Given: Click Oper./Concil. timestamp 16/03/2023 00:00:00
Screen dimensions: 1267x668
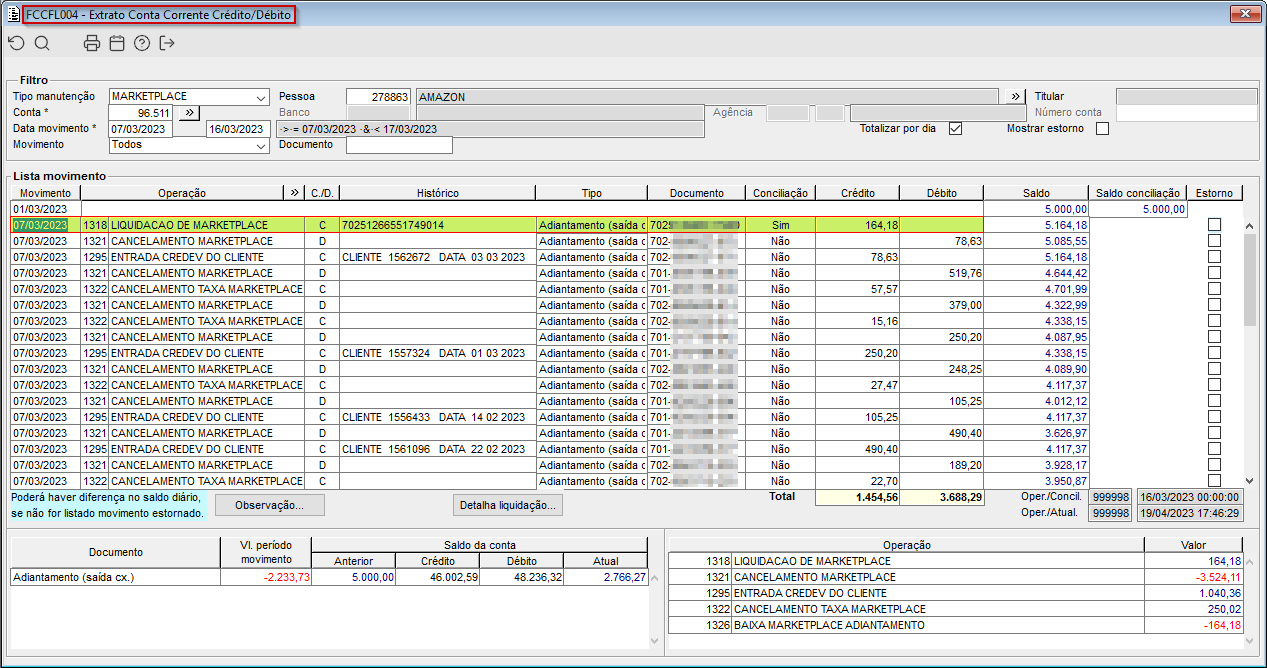Looking at the screenshot, I should (1189, 496).
